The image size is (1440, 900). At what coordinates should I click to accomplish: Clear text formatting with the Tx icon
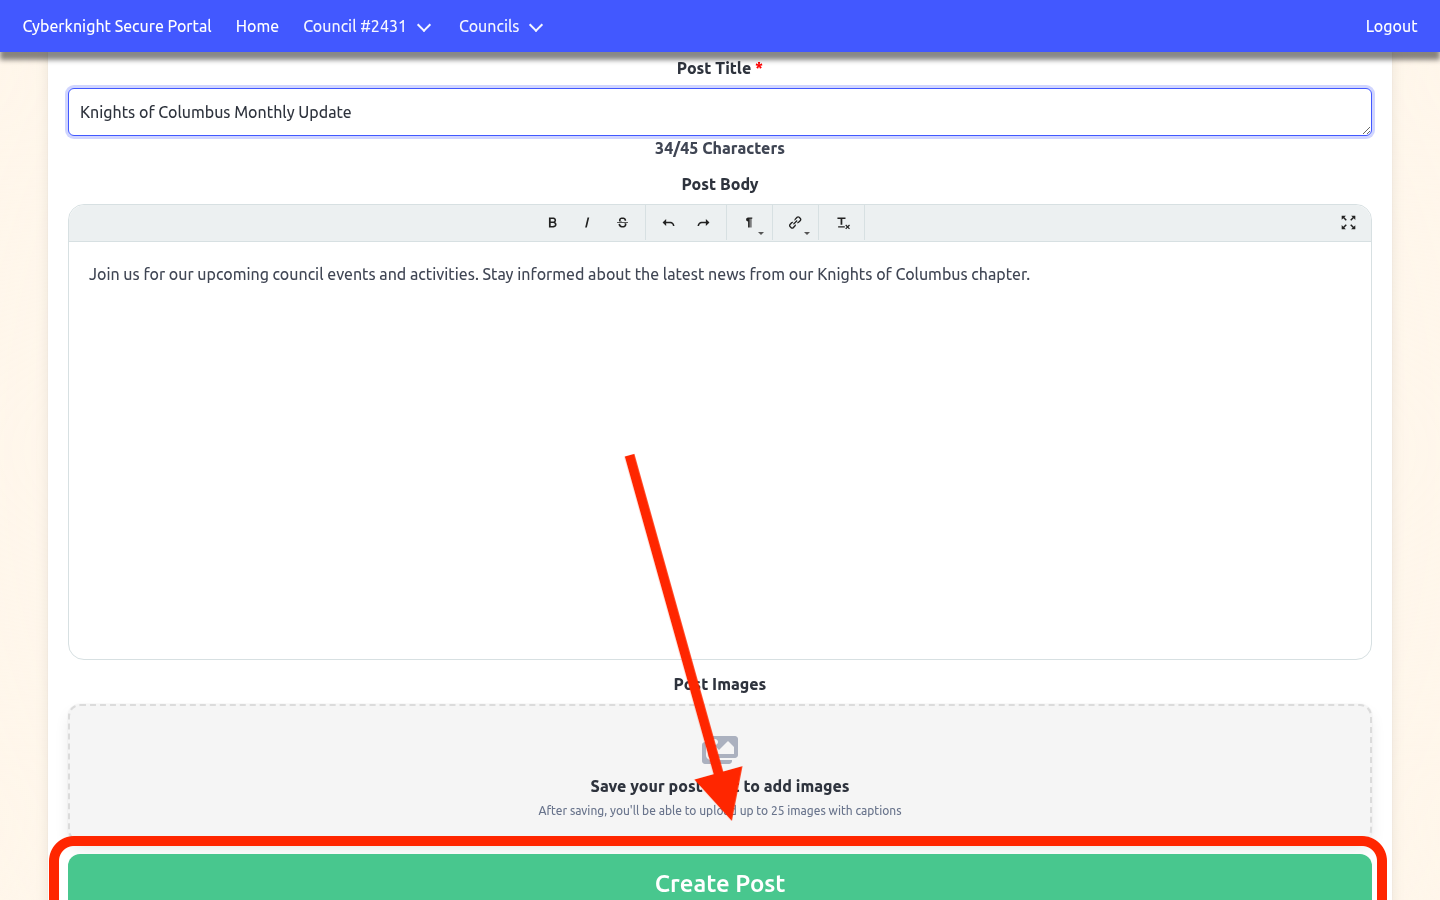pyautogui.click(x=843, y=223)
